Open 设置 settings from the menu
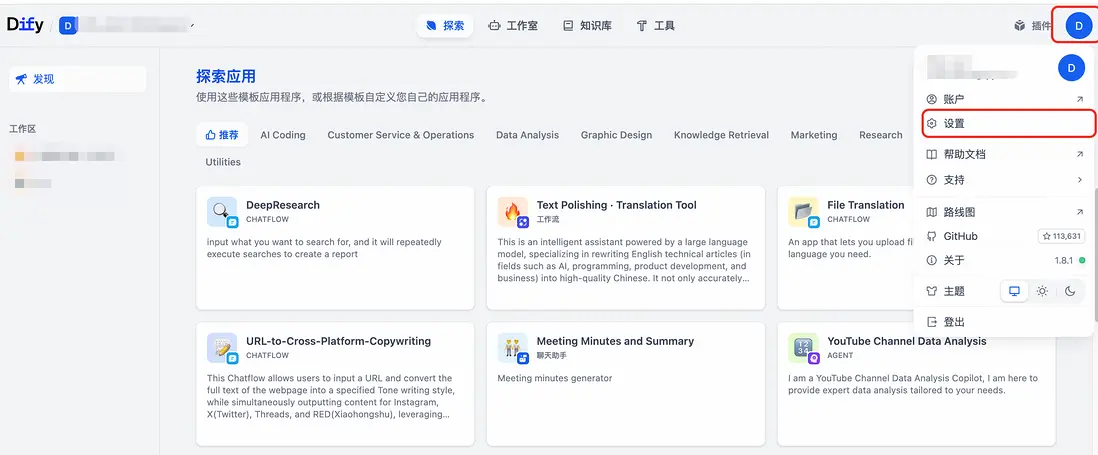Image resolution: width=1098 pixels, height=455 pixels. click(x=1004, y=124)
